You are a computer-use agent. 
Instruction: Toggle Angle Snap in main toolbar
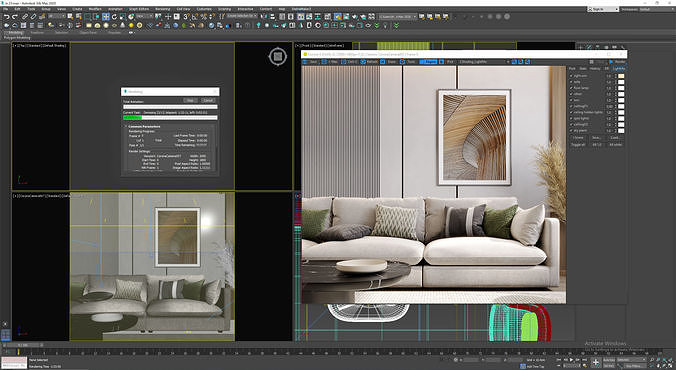(195, 16)
